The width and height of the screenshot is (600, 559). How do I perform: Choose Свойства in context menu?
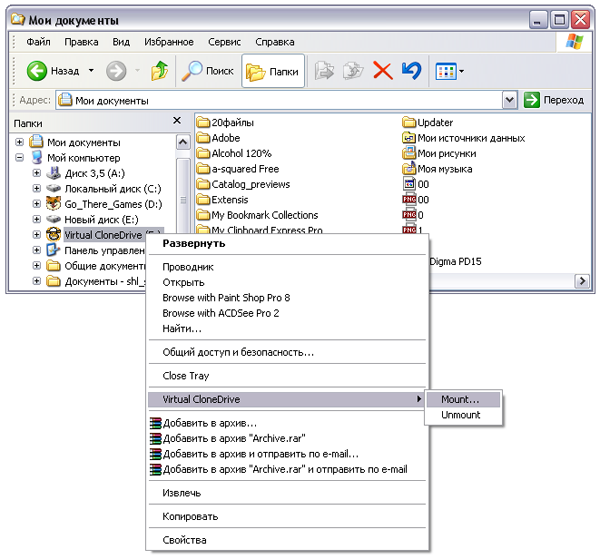click(287, 540)
